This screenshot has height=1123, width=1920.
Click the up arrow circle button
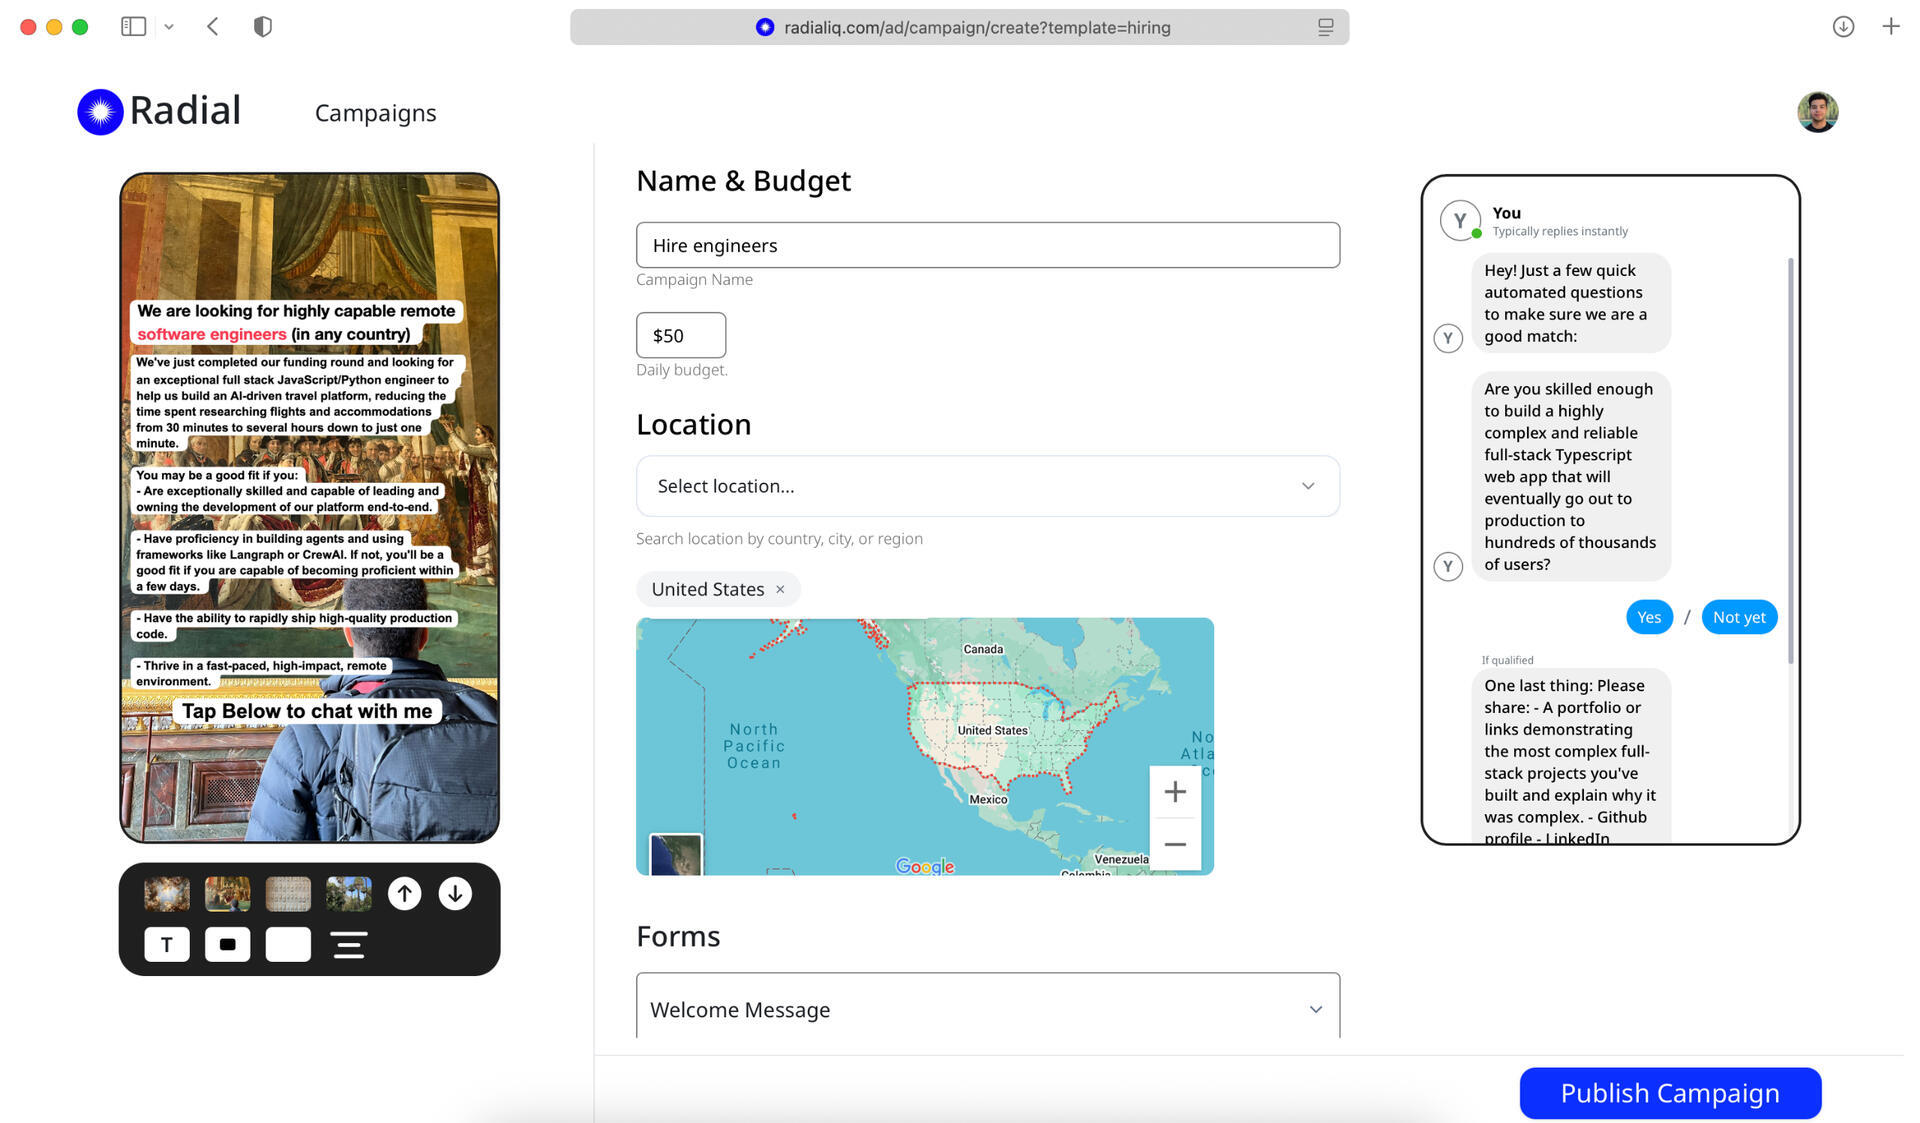404,893
